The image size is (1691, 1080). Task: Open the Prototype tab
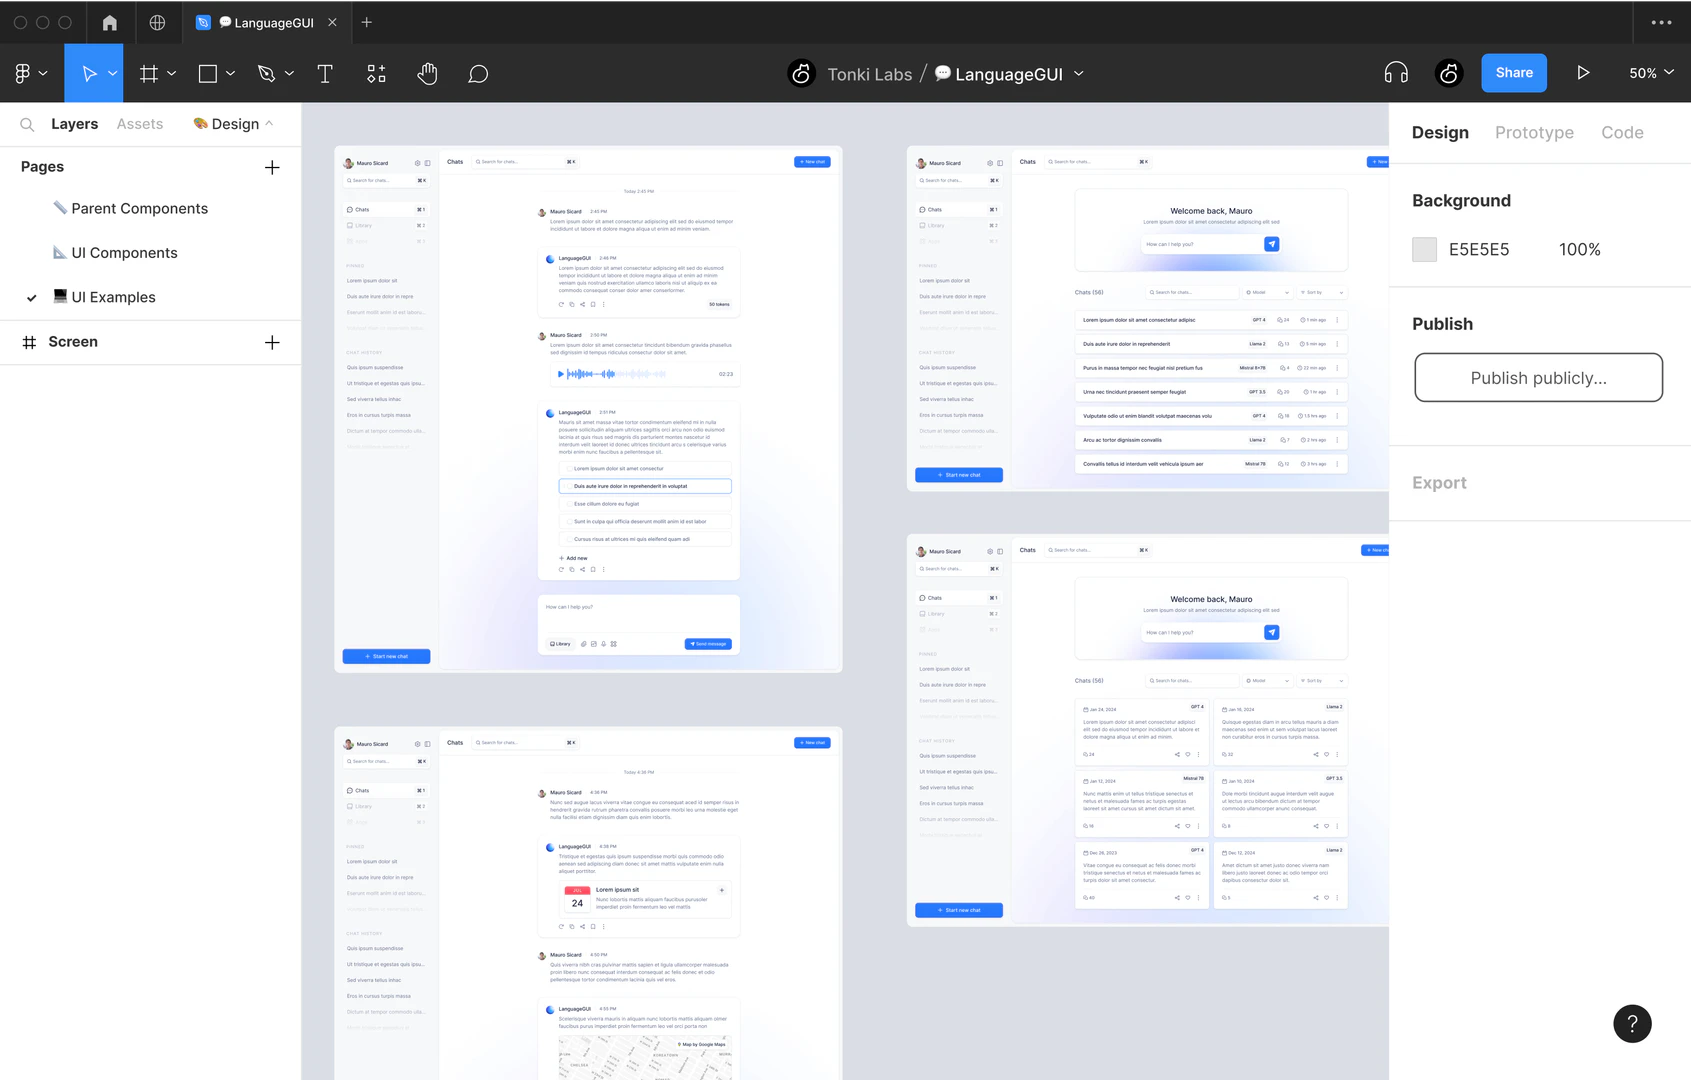[x=1534, y=132]
